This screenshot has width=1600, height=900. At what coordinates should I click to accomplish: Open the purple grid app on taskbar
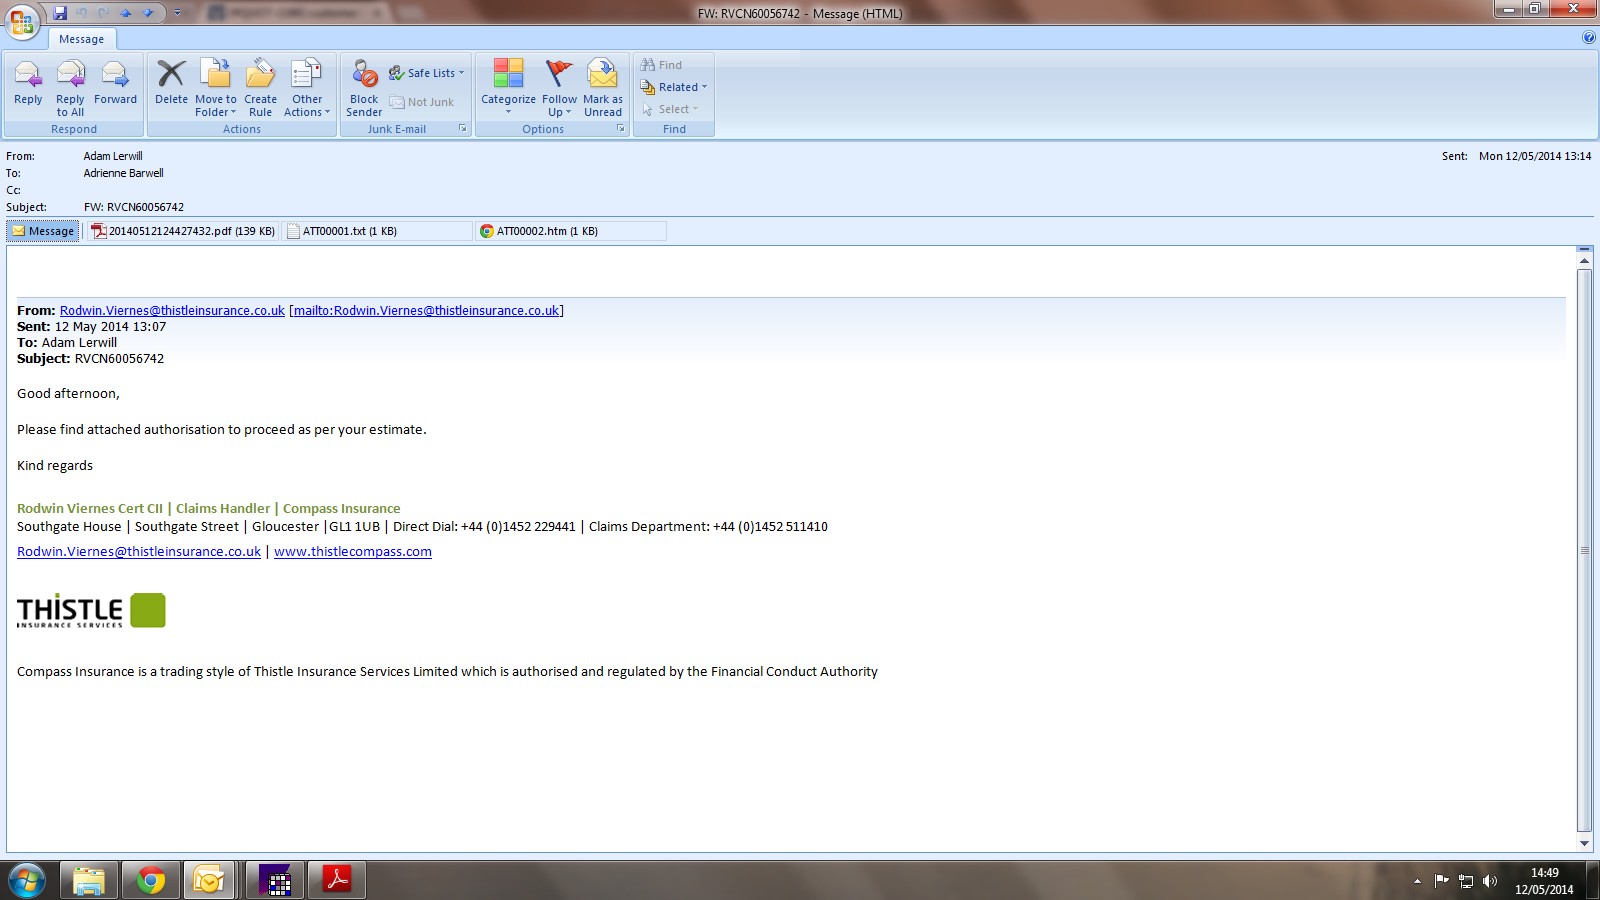pyautogui.click(x=274, y=881)
